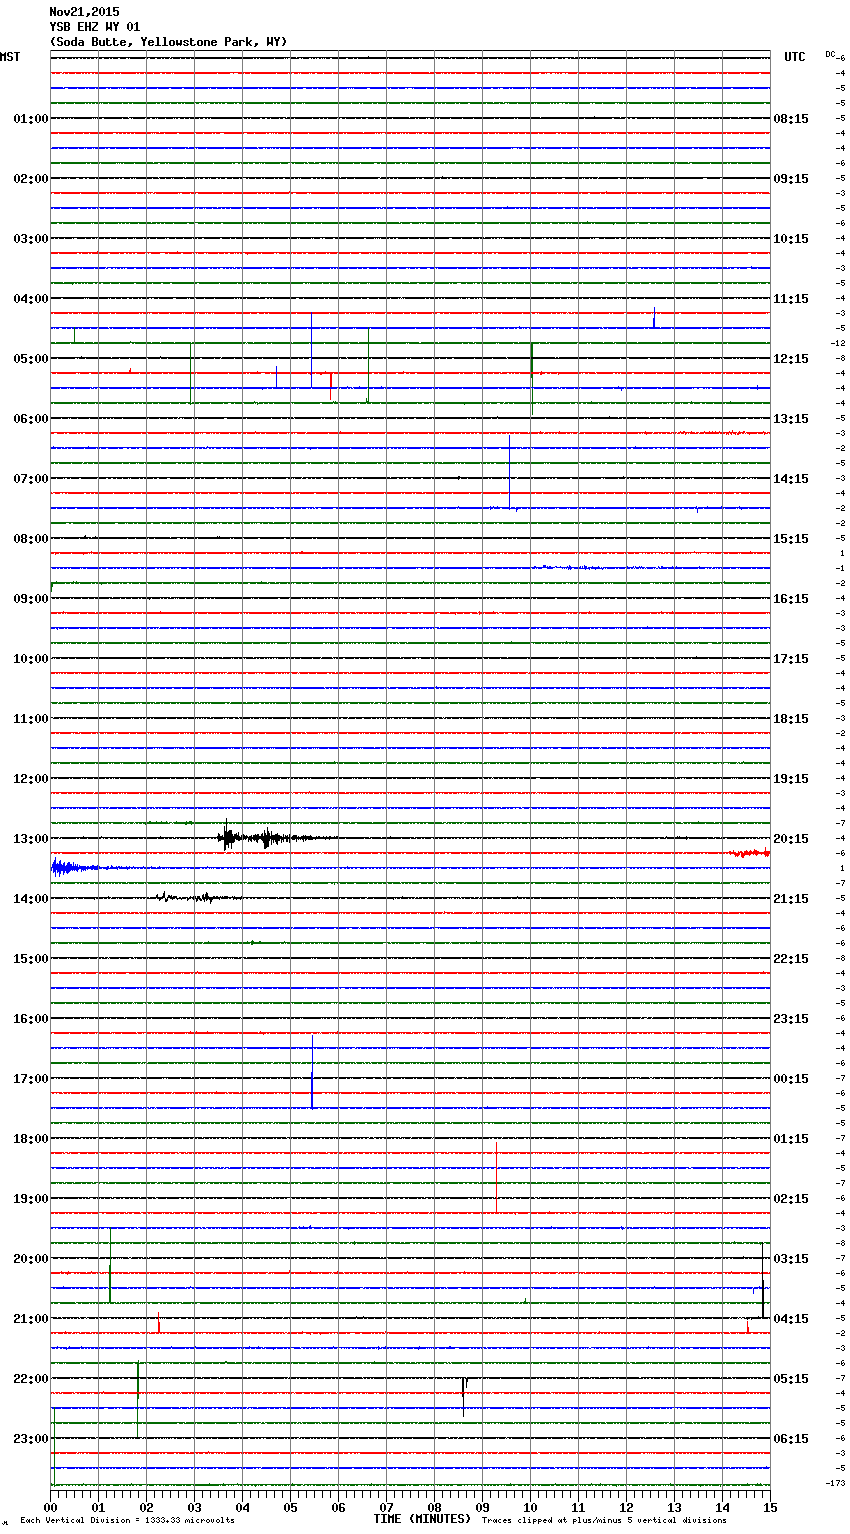Click the 15:15 UTC time label
The width and height of the screenshot is (850, 1534).
coord(791,539)
